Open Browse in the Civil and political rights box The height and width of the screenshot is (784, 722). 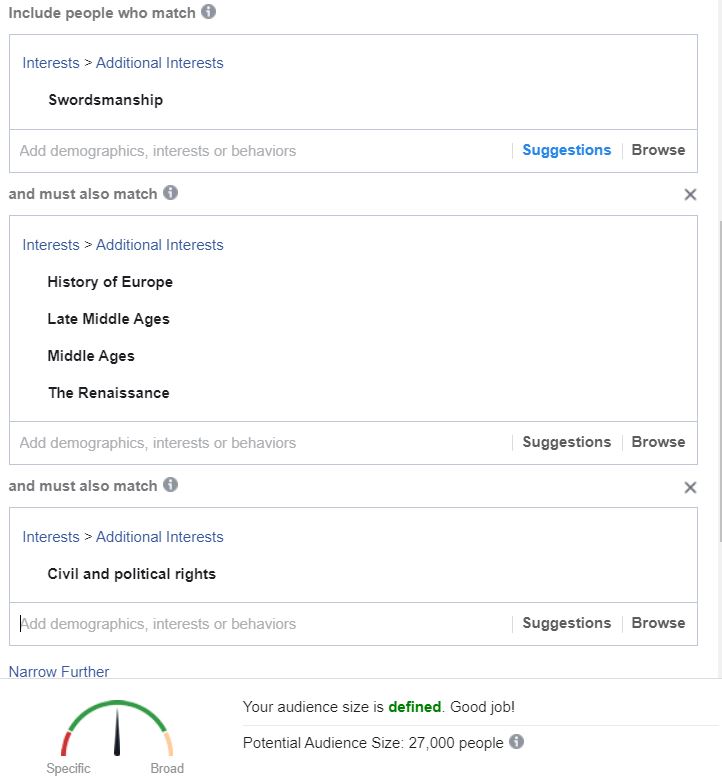point(658,623)
